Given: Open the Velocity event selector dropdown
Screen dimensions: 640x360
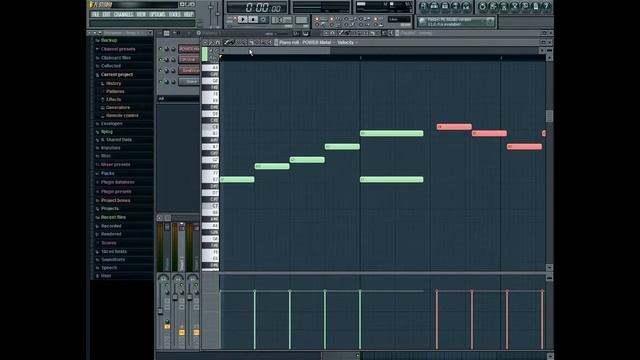Looking at the screenshot, I should [347, 42].
